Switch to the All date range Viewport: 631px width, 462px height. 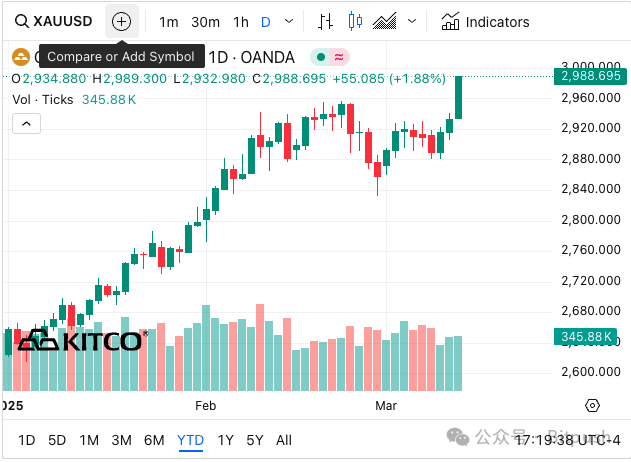284,440
